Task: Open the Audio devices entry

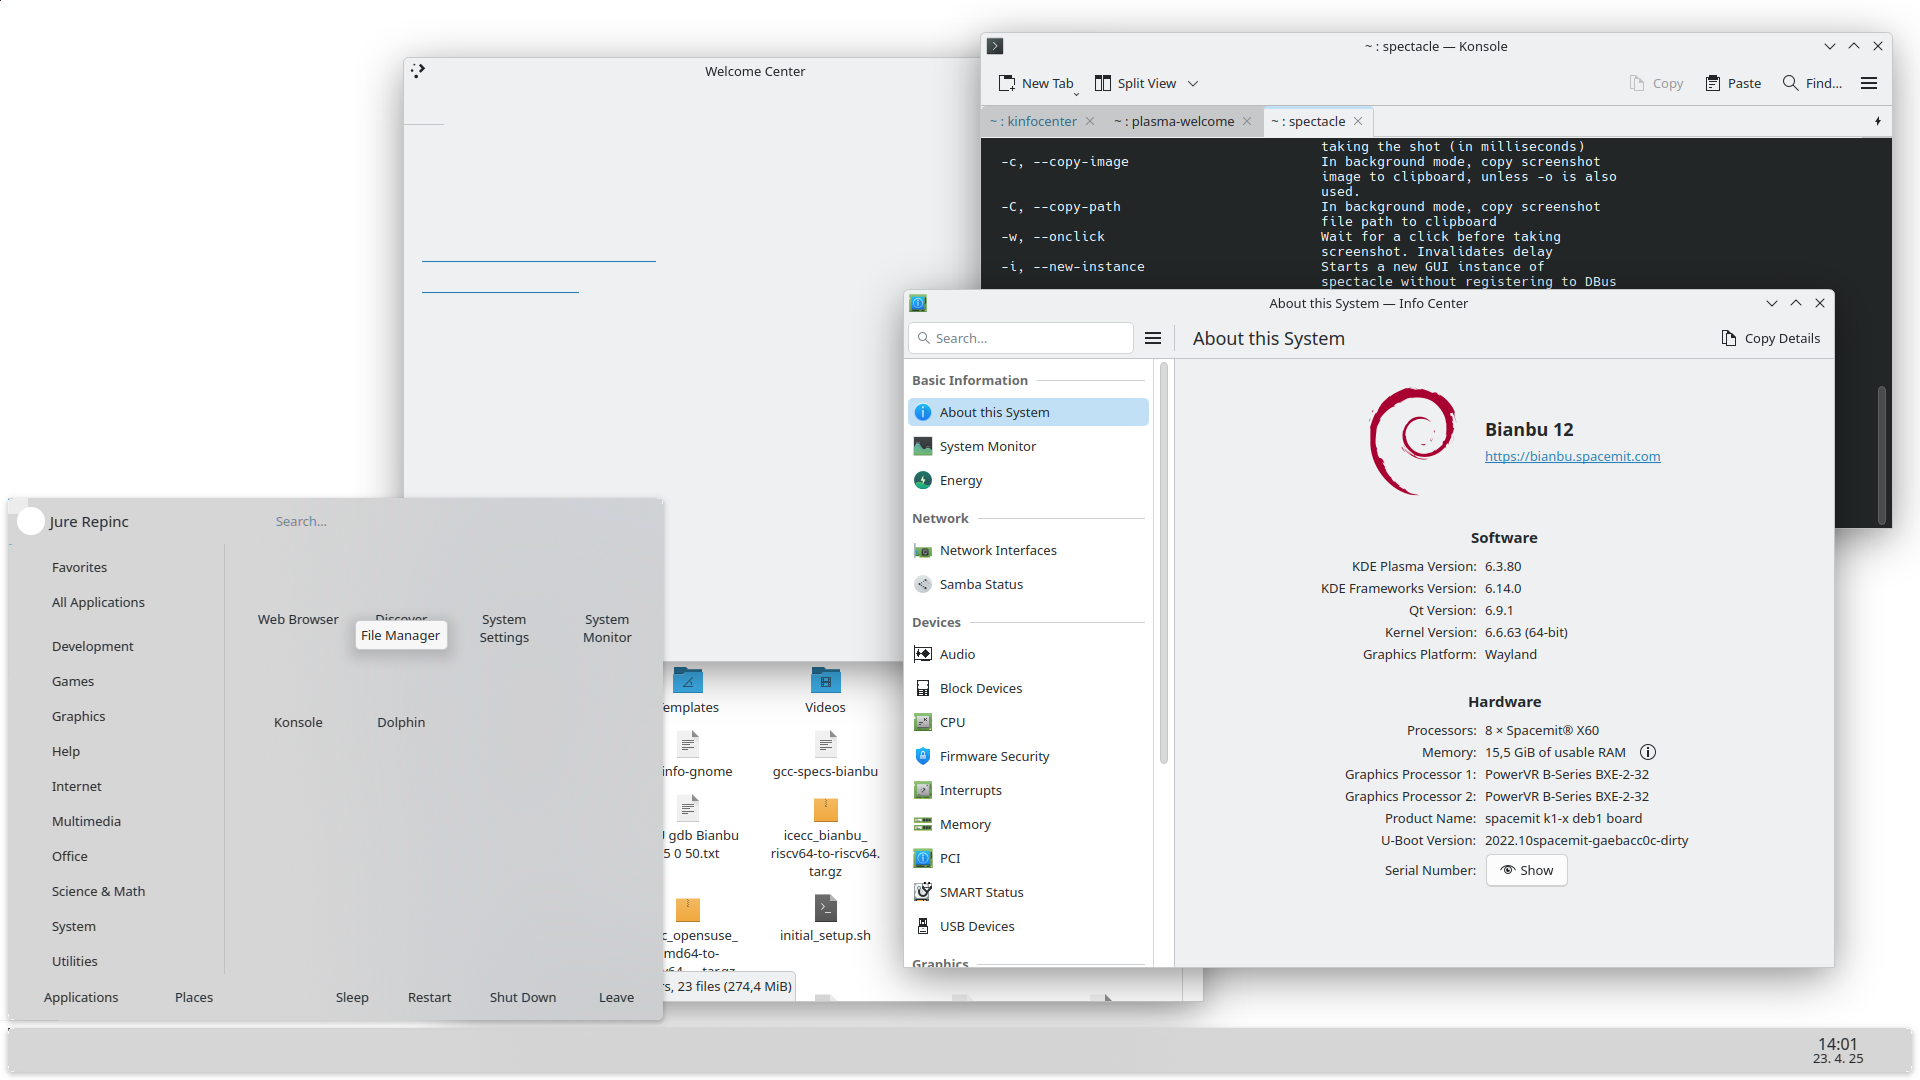Action: point(1028,654)
